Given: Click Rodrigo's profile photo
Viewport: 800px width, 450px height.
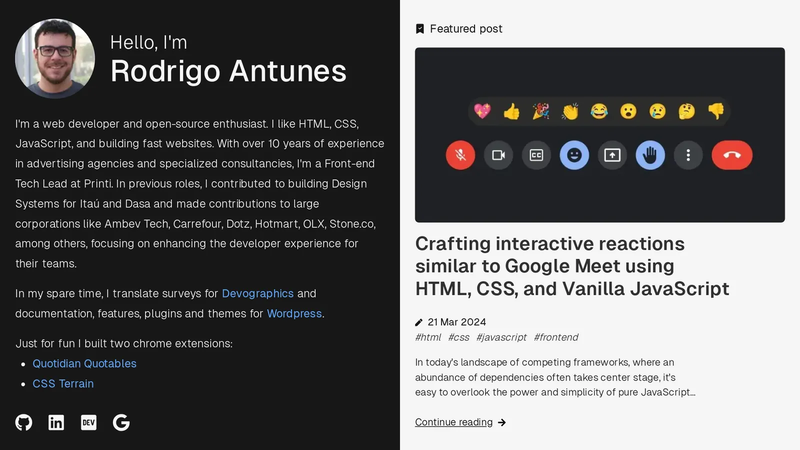Looking at the screenshot, I should (55, 58).
